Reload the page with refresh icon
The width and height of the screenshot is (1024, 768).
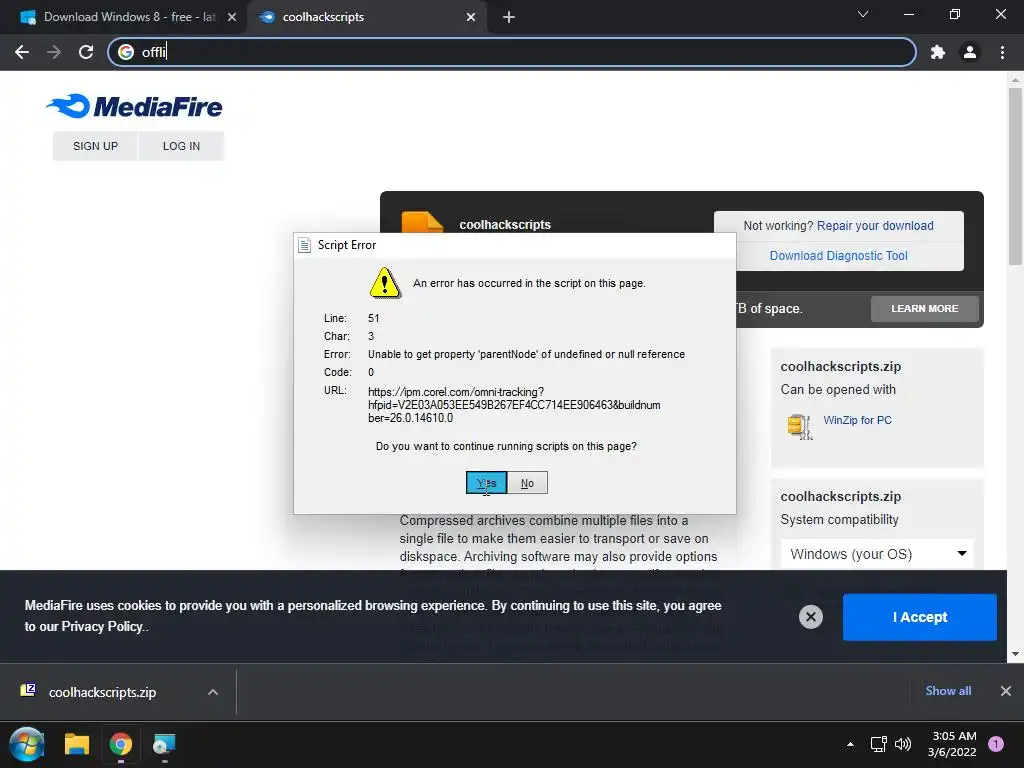pyautogui.click(x=86, y=52)
